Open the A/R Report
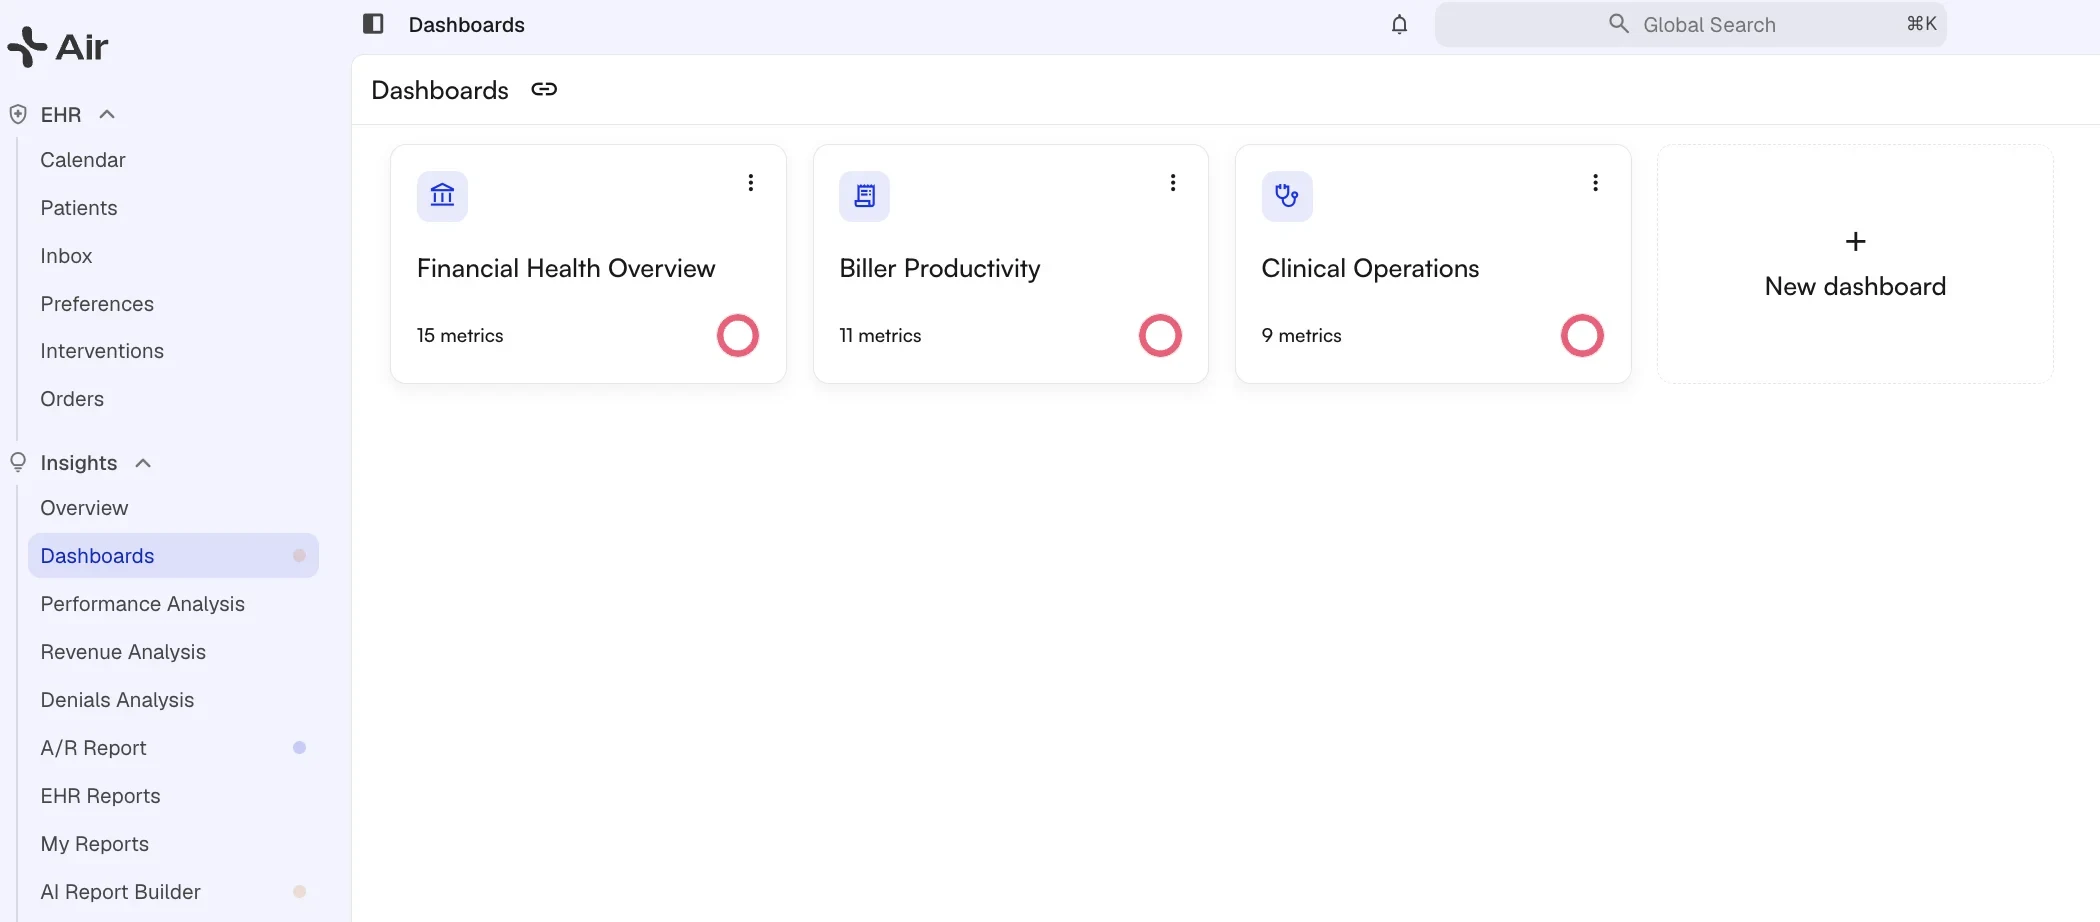This screenshot has width=2100, height=922. pos(93,748)
